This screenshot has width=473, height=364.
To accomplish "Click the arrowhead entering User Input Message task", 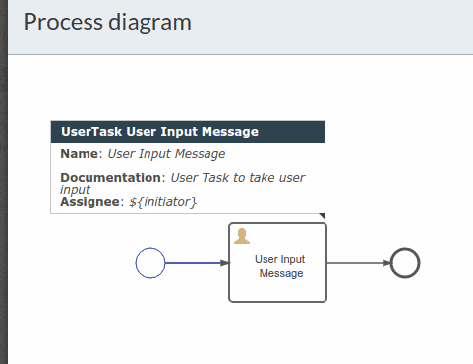I will [225, 263].
